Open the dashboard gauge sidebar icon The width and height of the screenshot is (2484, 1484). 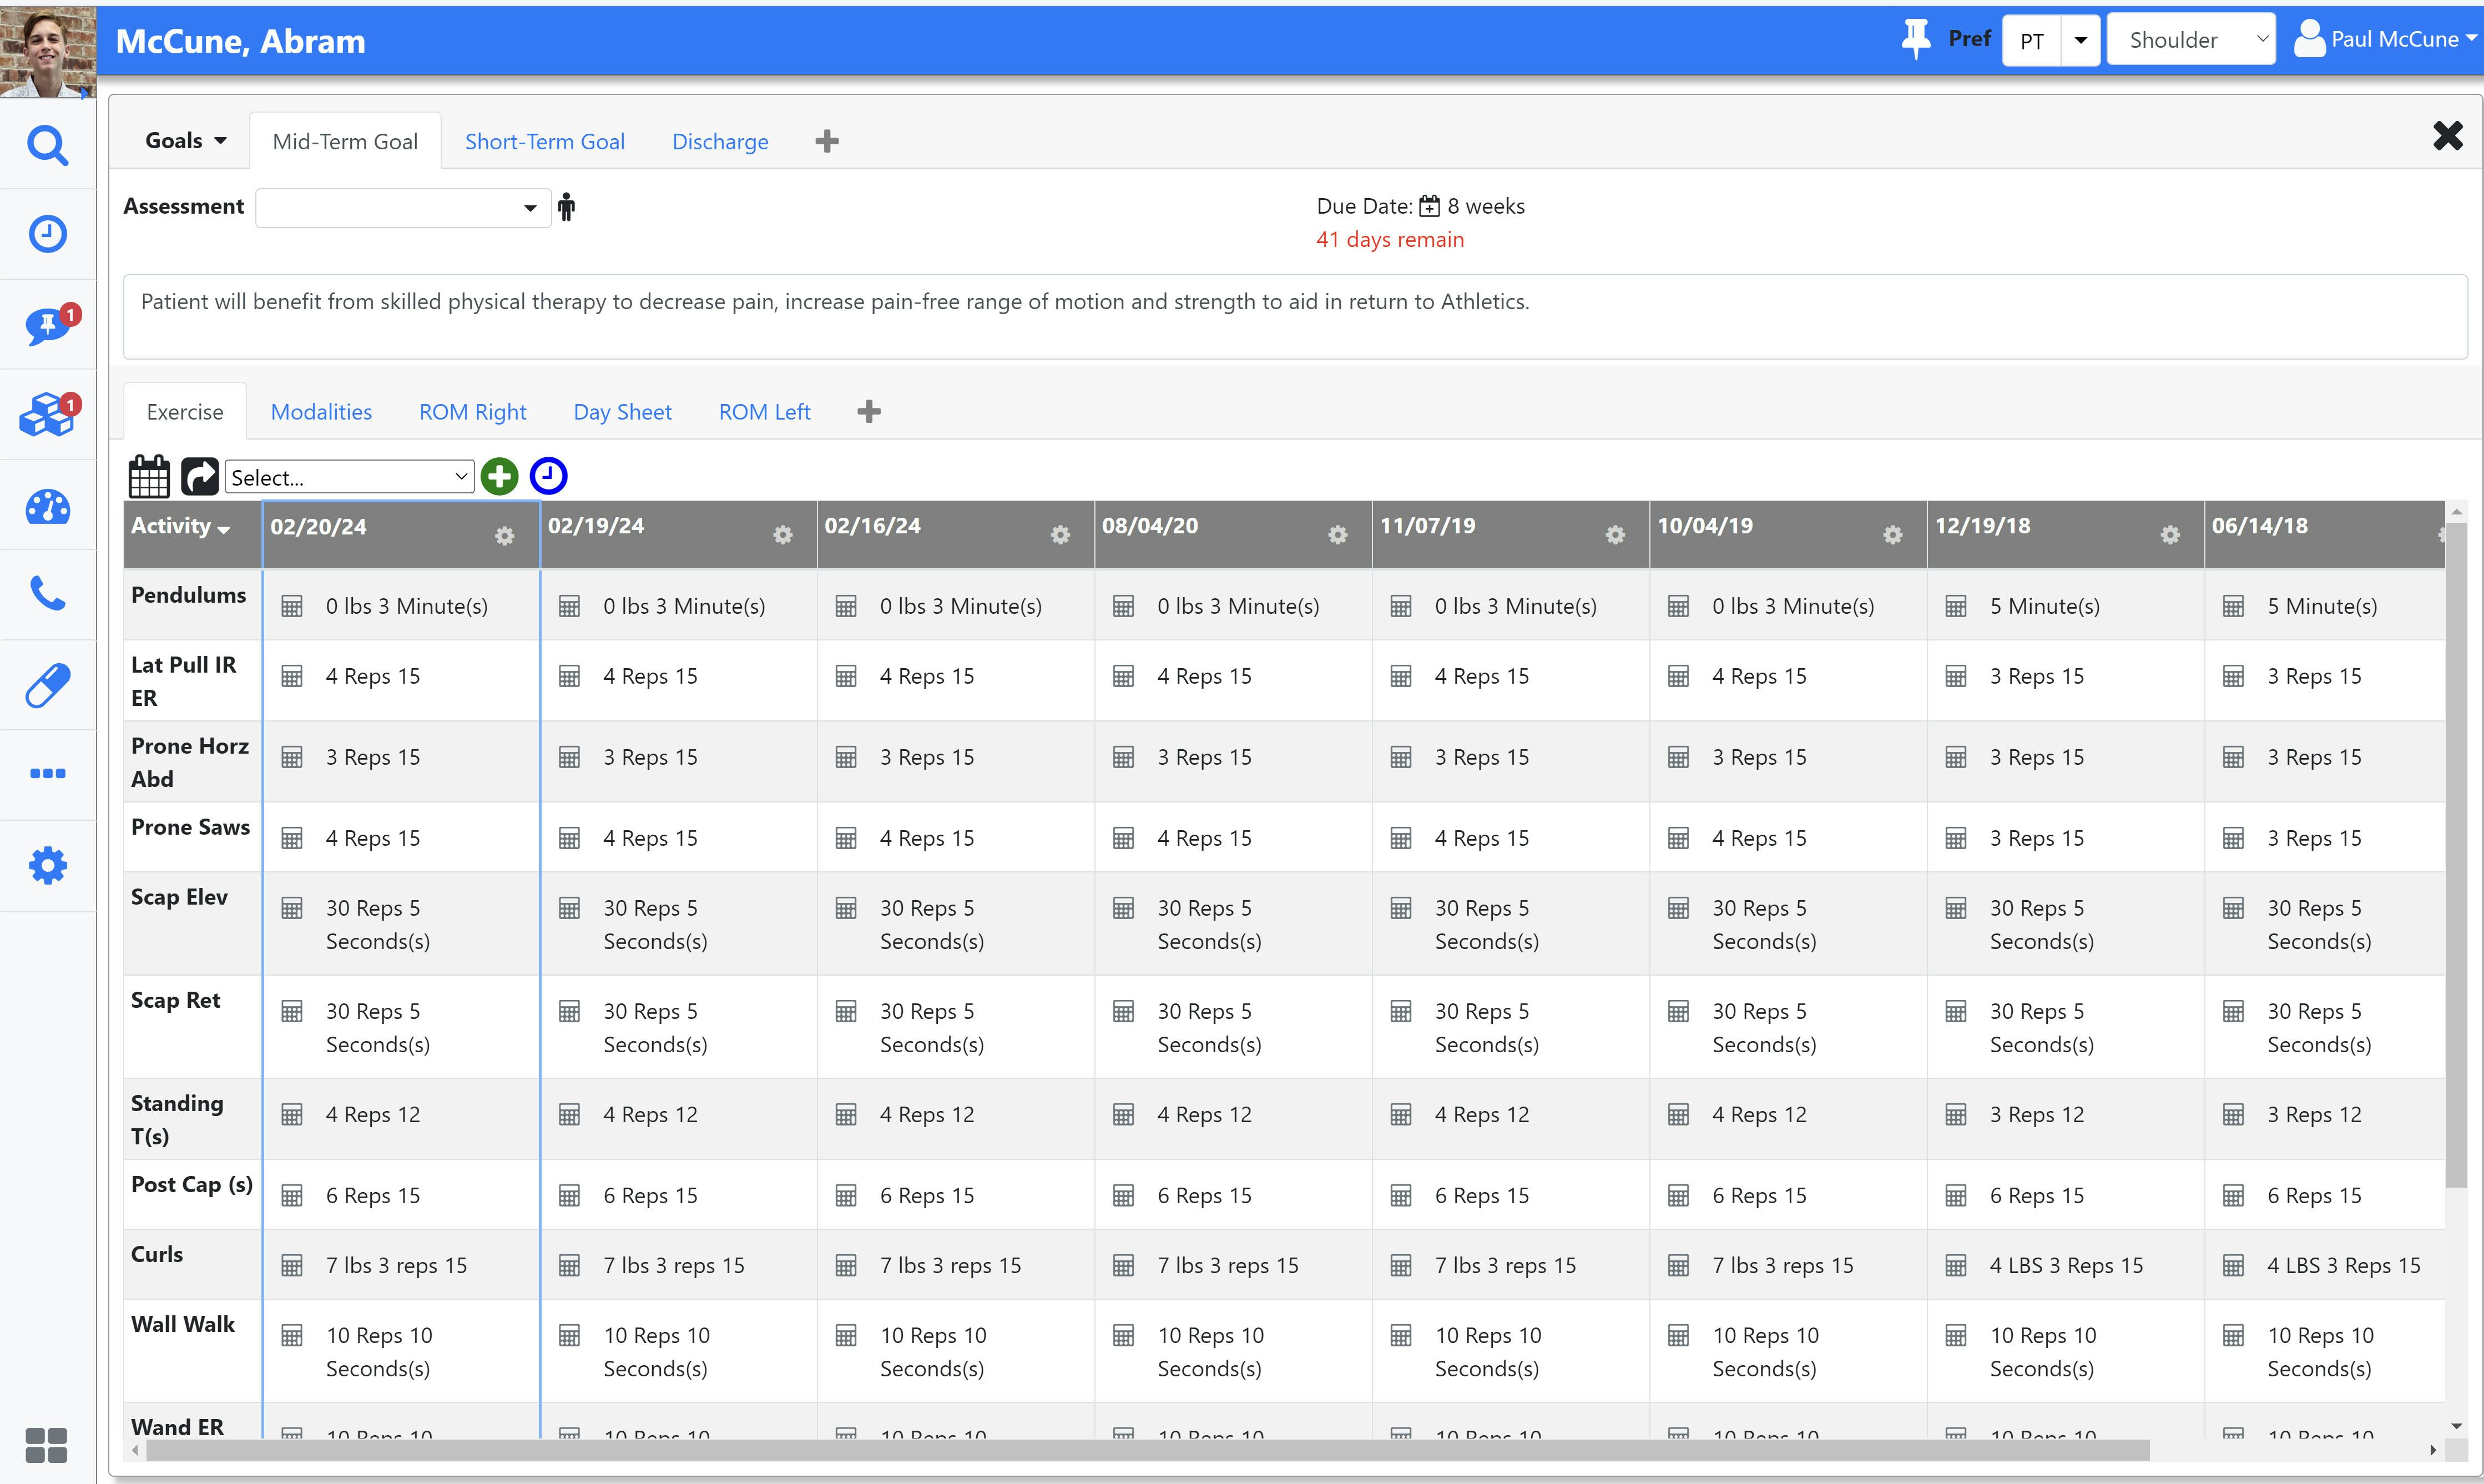coord(47,507)
